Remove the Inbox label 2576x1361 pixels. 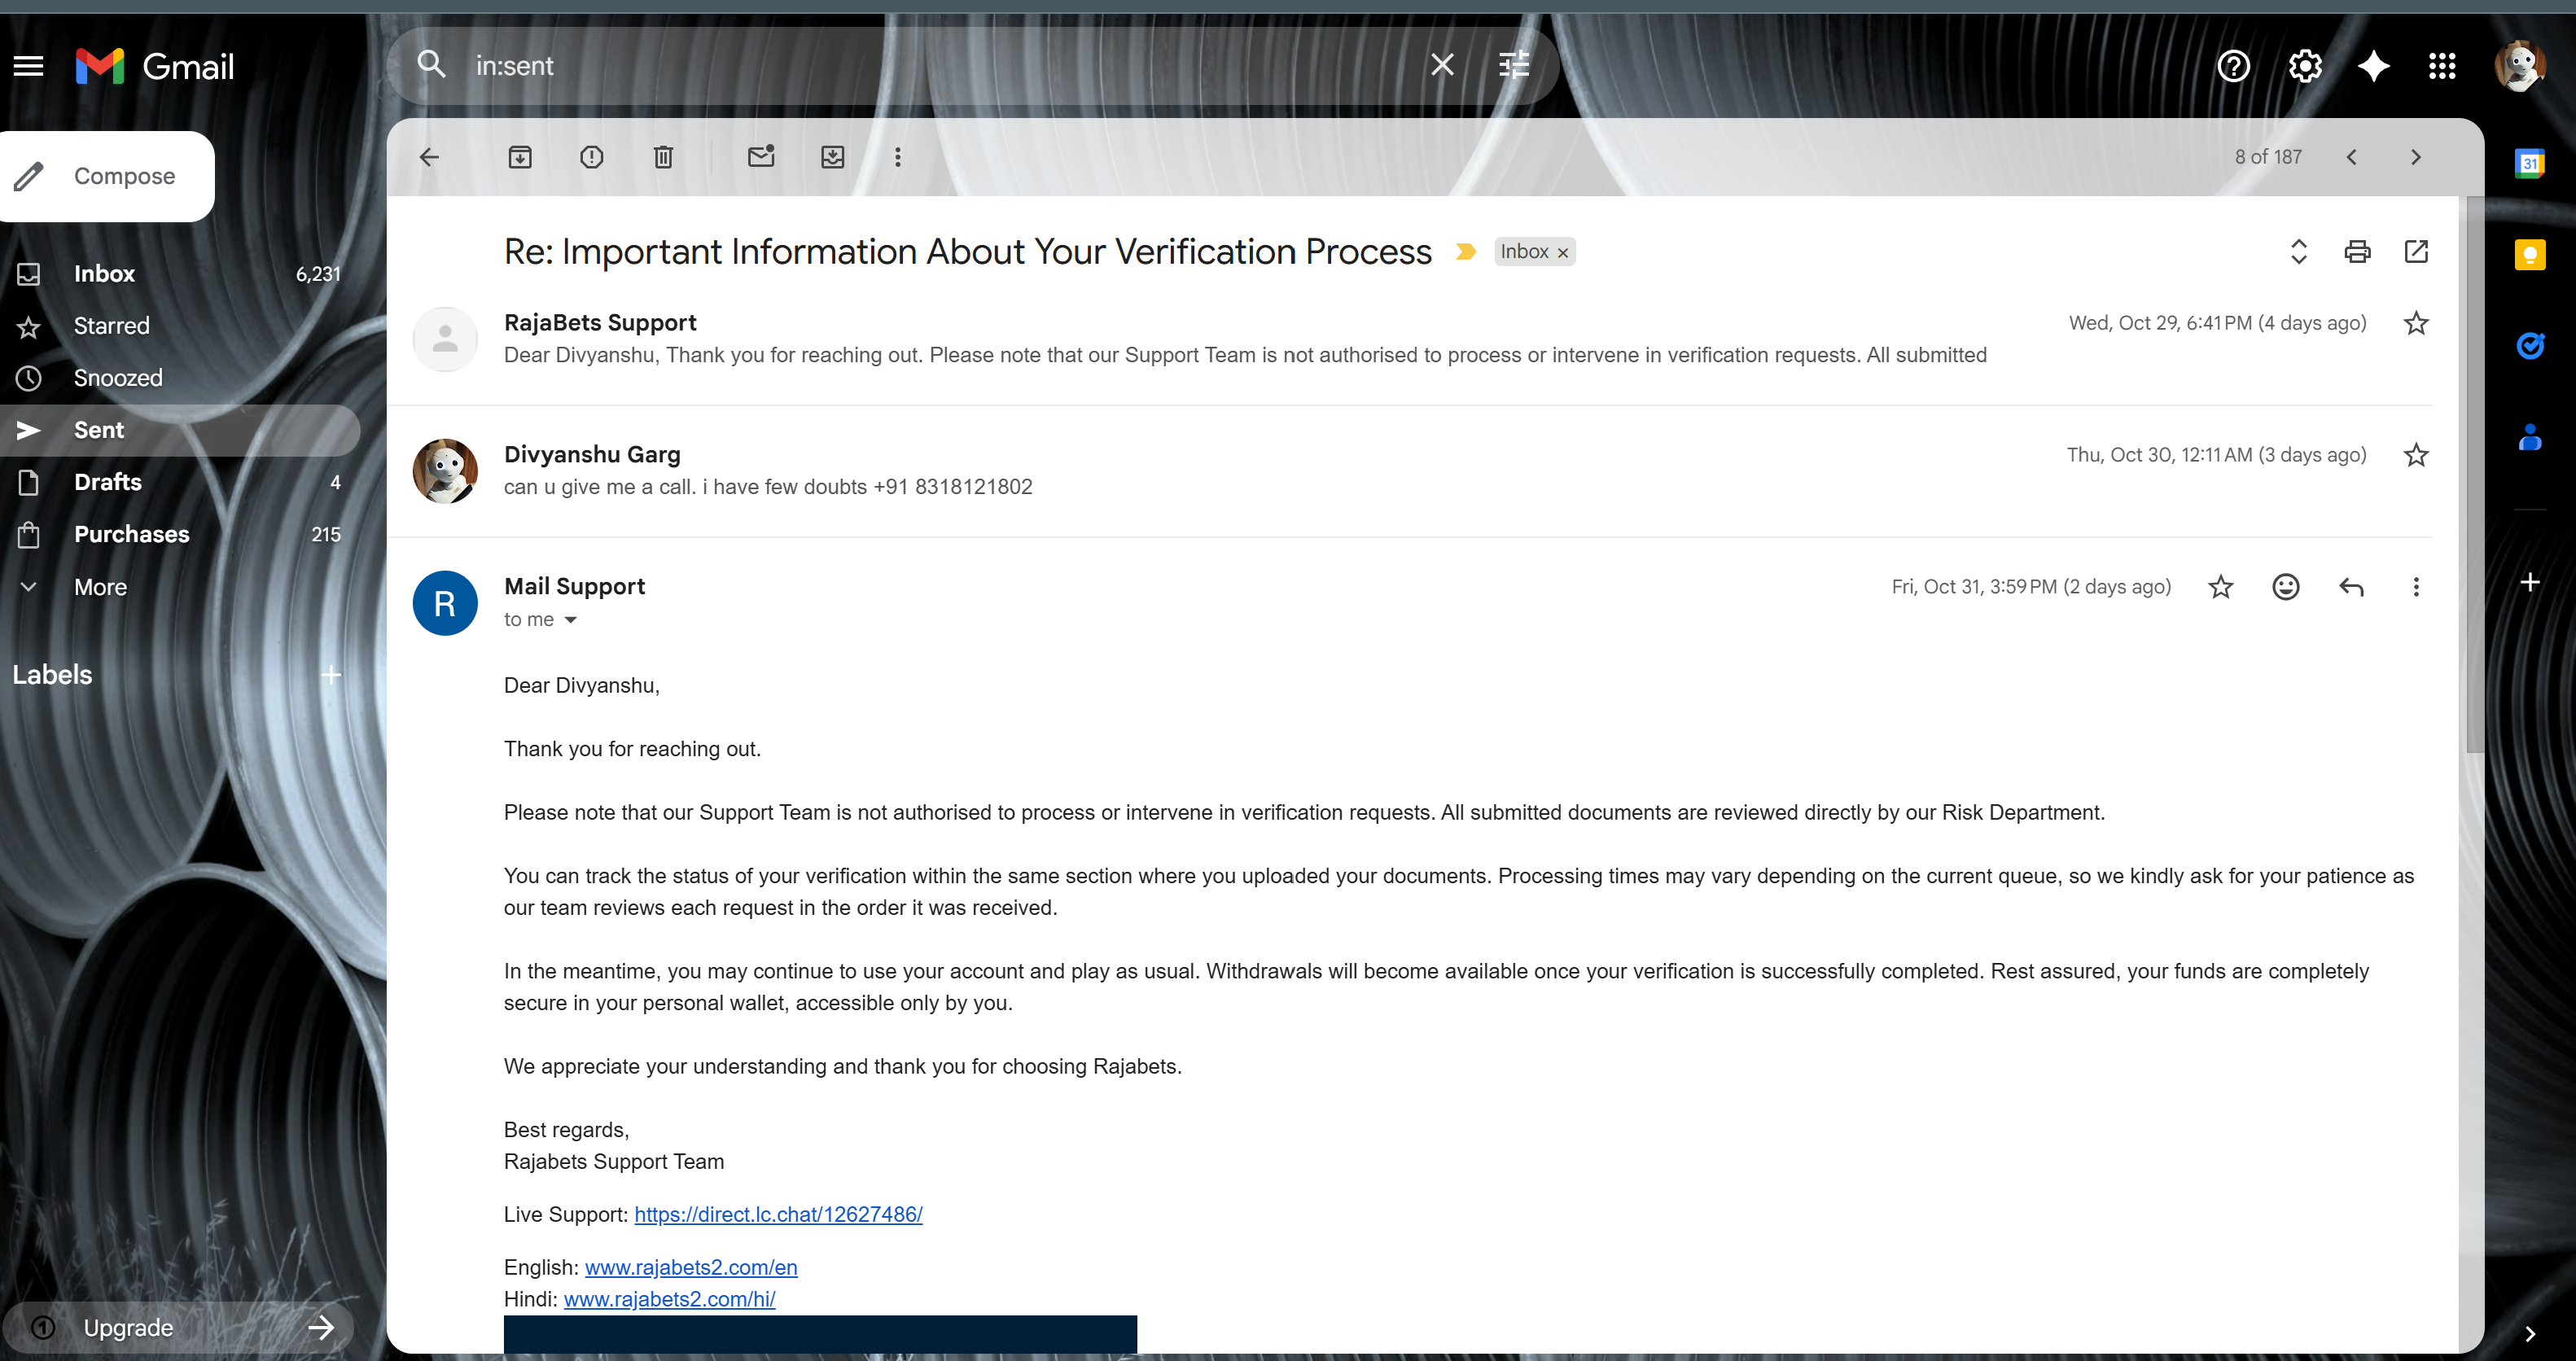point(1563,253)
